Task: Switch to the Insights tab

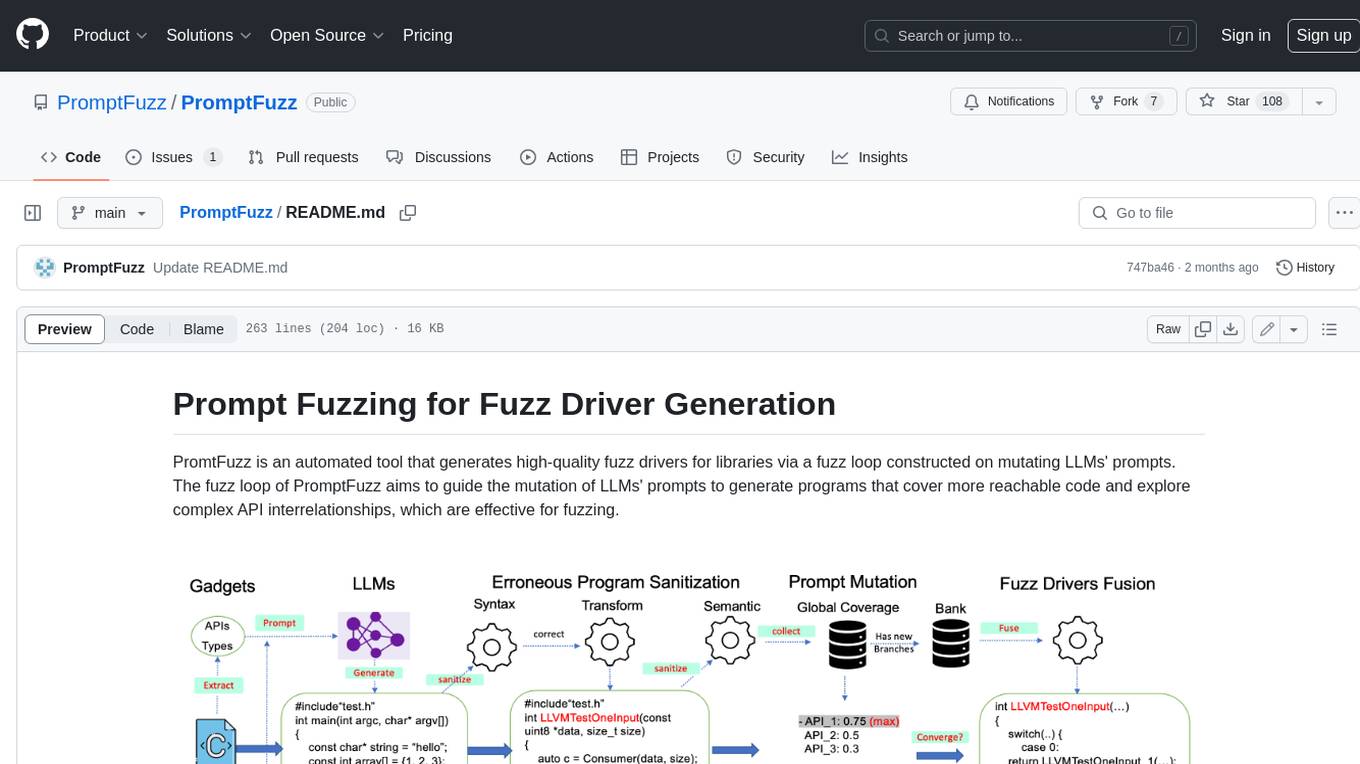Action: click(870, 157)
